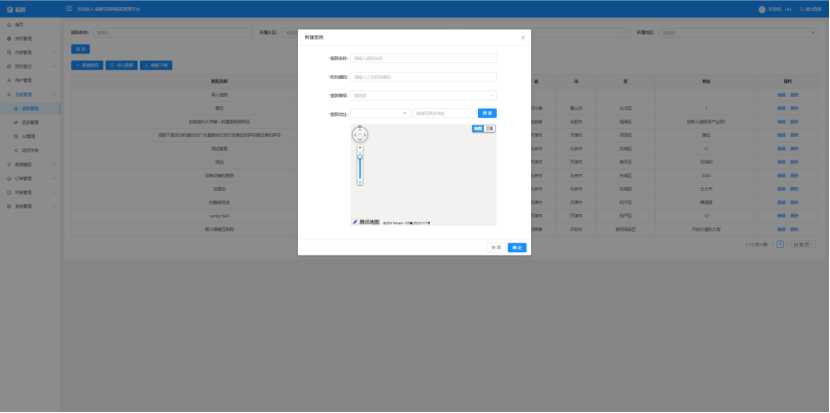This screenshot has height=413, width=830.
Task: Switch map to satellite view
Action: click(x=489, y=129)
